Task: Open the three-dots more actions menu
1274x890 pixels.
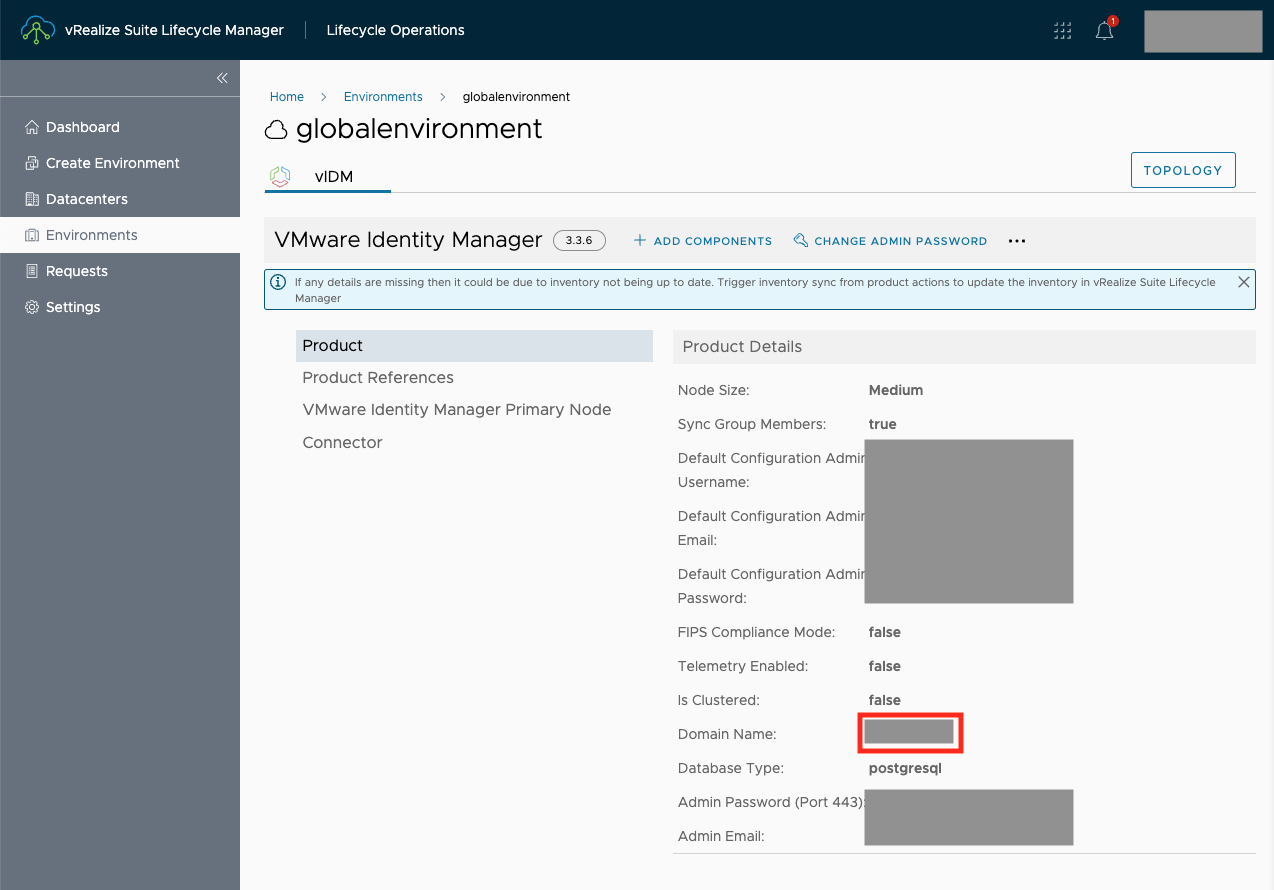Action: point(1017,241)
